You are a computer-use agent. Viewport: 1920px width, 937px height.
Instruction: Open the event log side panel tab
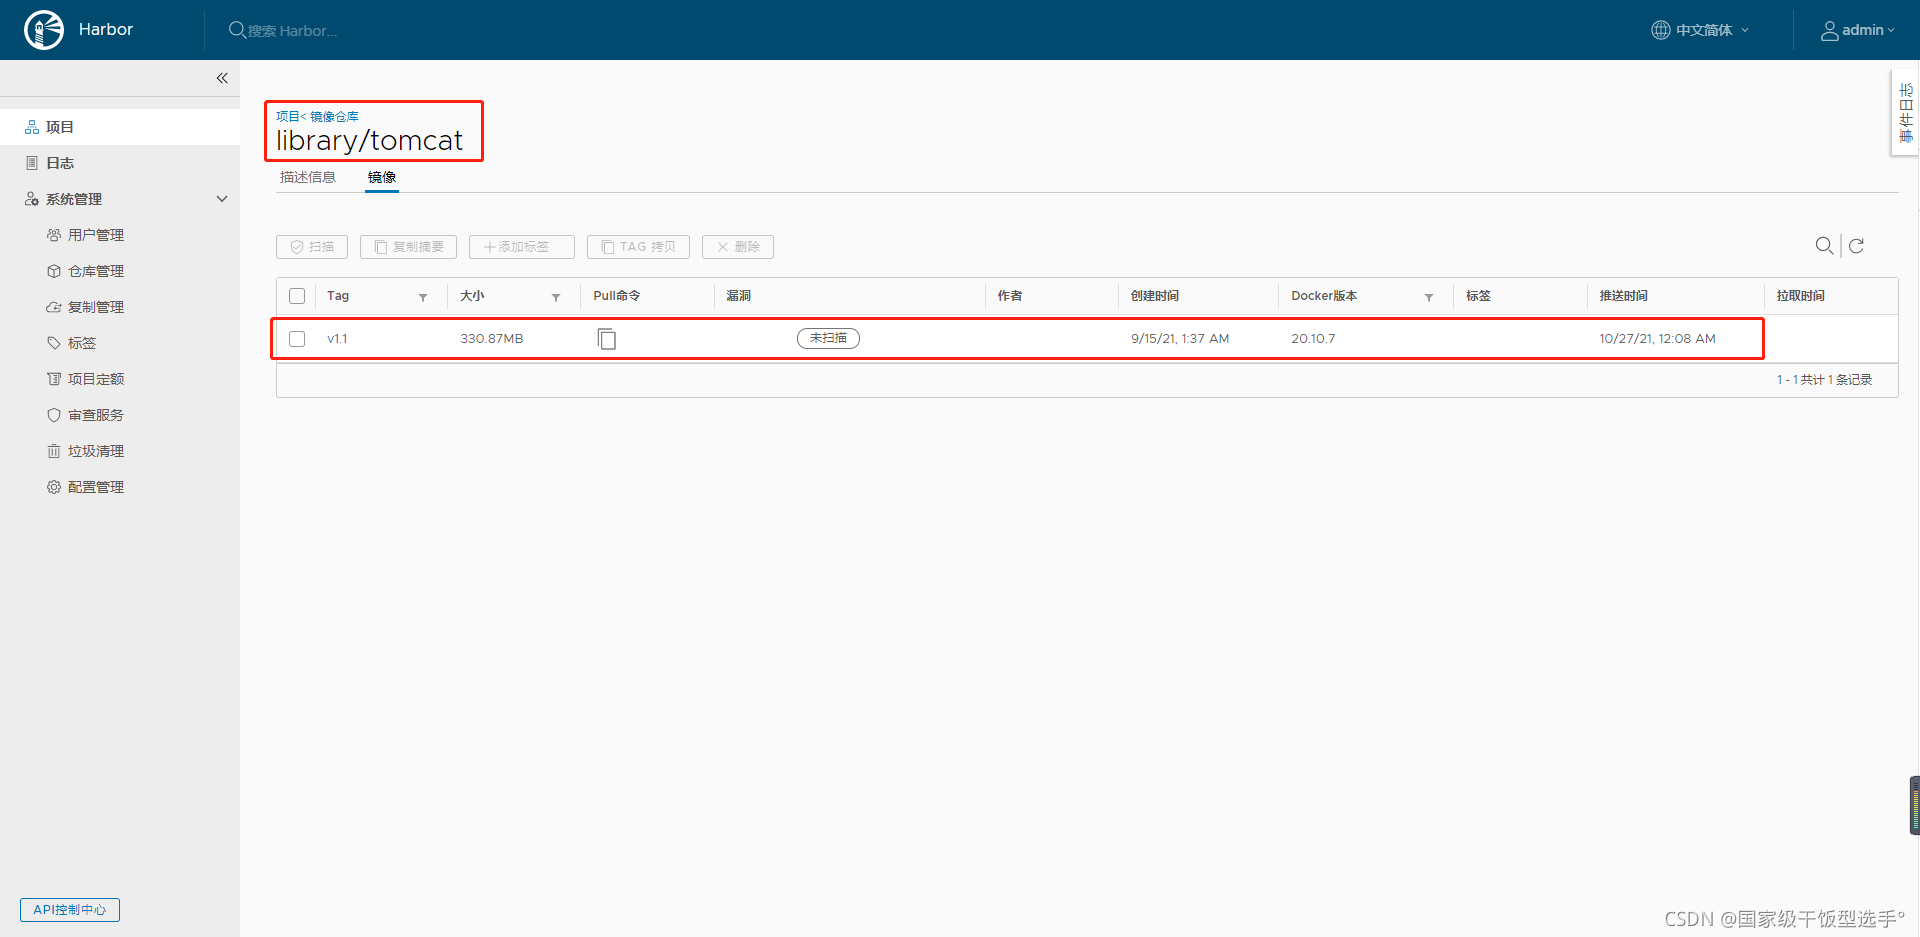1905,112
